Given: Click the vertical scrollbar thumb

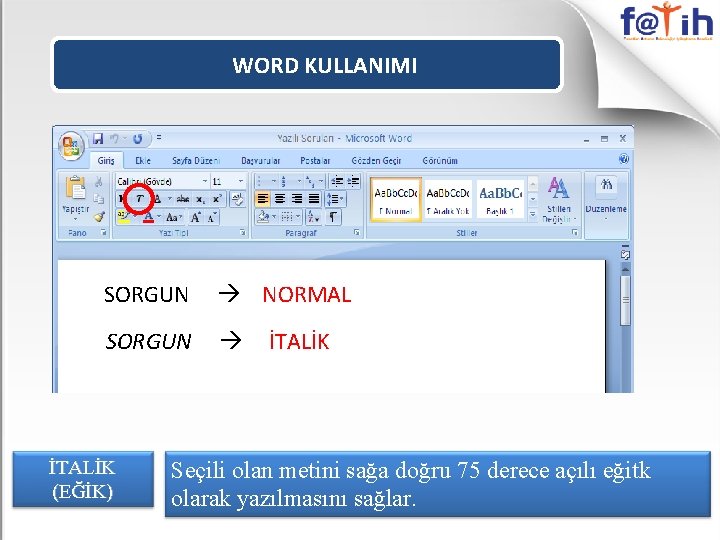Looking at the screenshot, I should coord(625,300).
